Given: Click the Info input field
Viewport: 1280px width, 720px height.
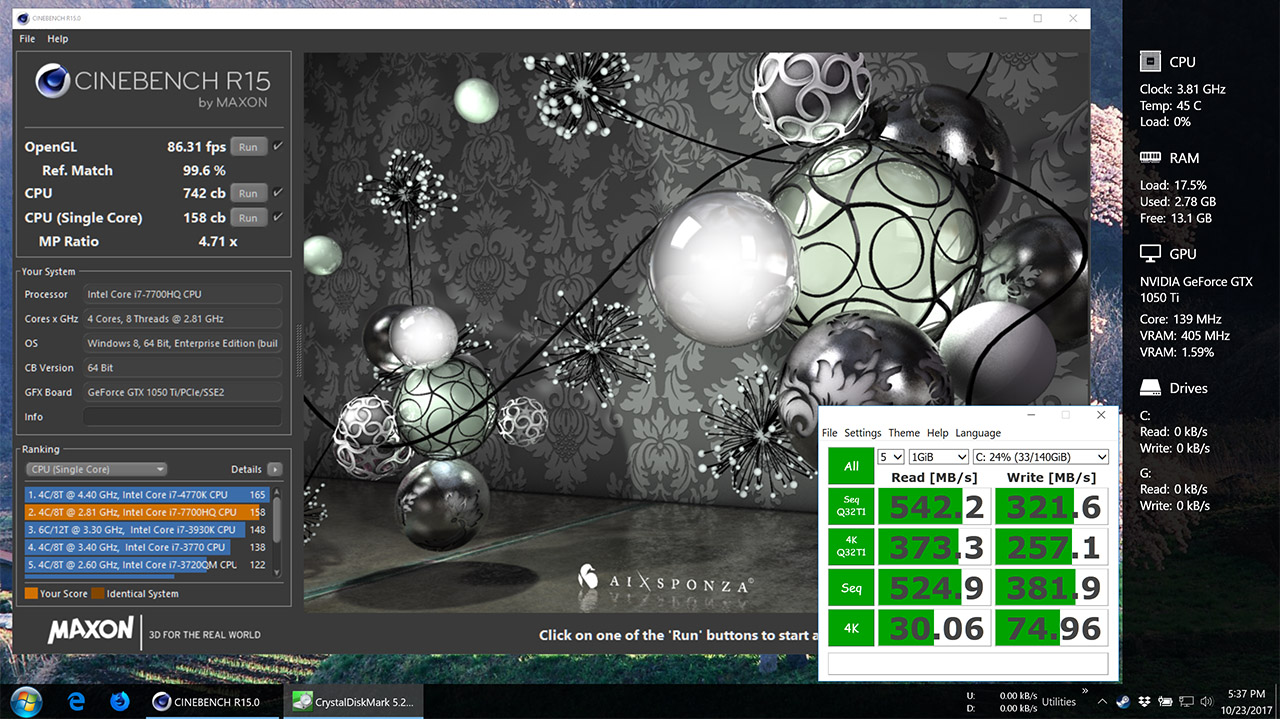Looking at the screenshot, I should coord(183,417).
